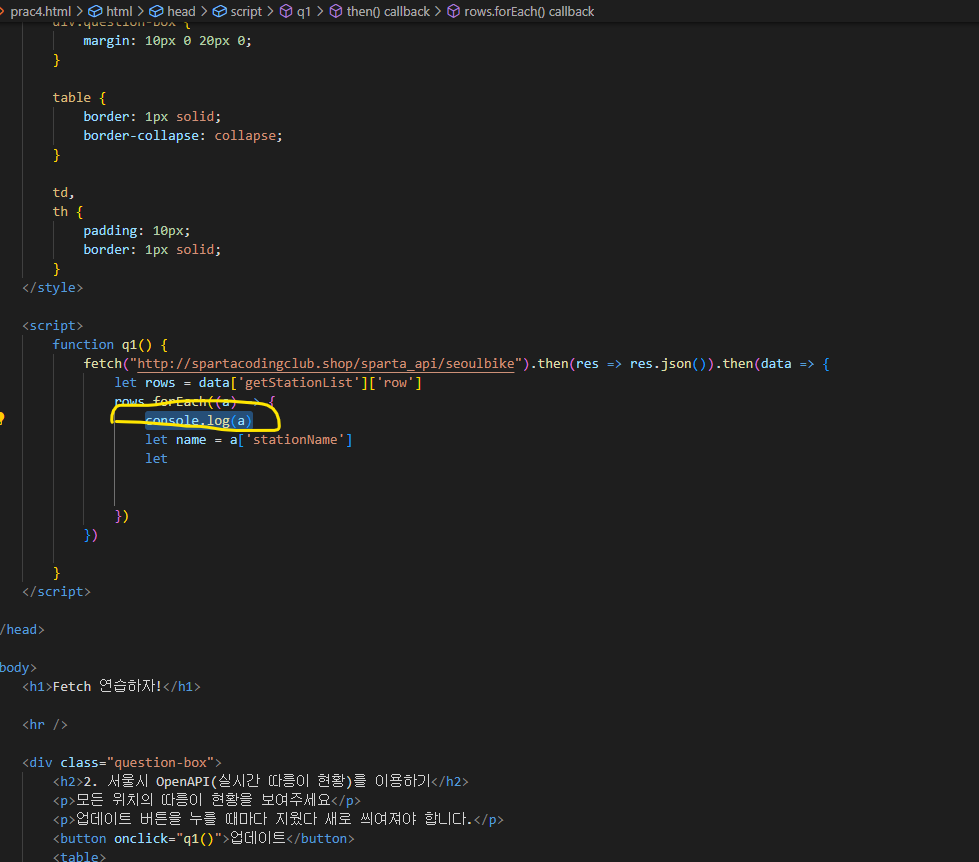
Task: Click the script breadcrumb cube icon
Action: pos(220,11)
